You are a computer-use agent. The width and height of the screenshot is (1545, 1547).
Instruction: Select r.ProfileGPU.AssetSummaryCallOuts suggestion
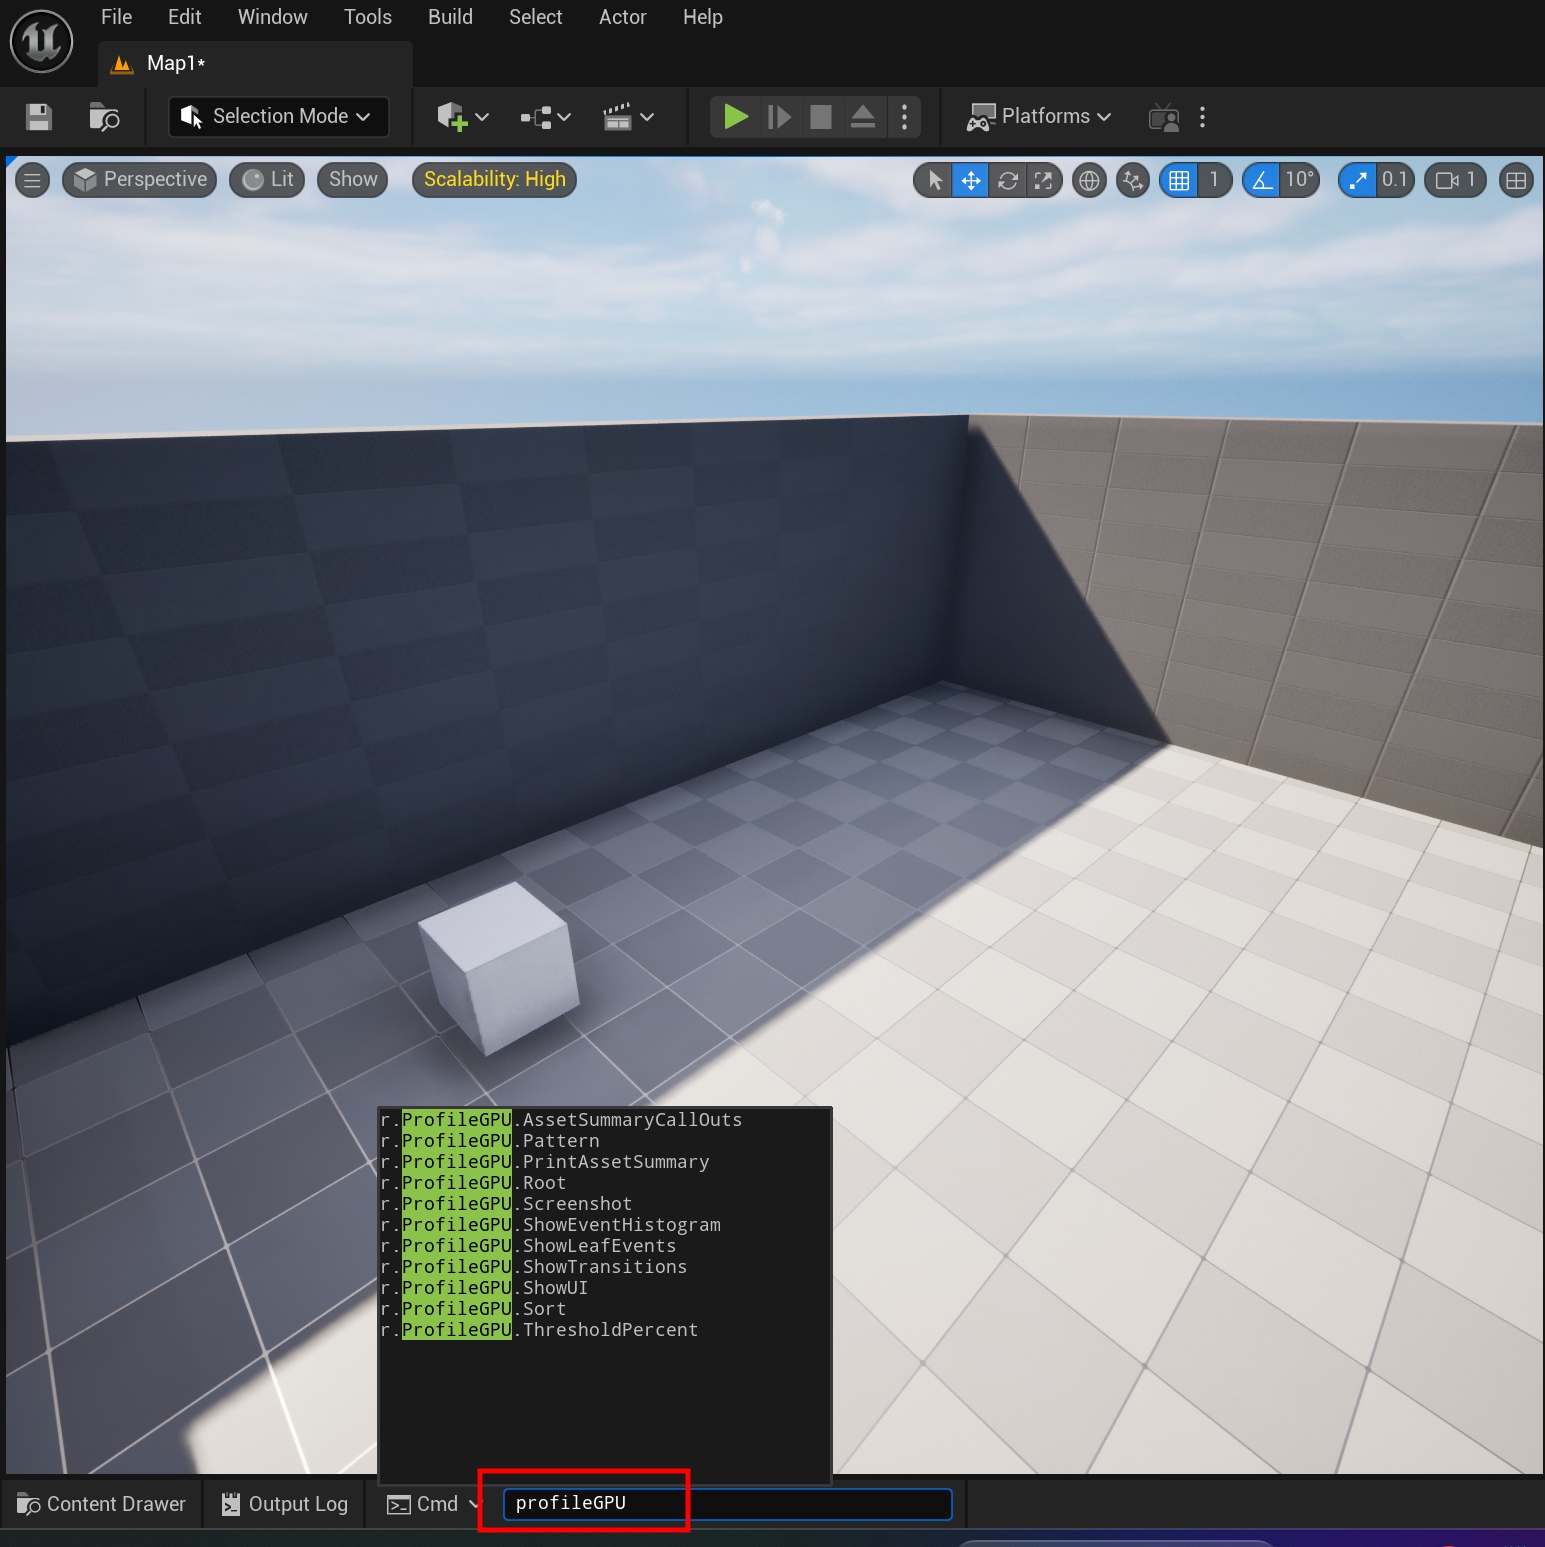604,1120
